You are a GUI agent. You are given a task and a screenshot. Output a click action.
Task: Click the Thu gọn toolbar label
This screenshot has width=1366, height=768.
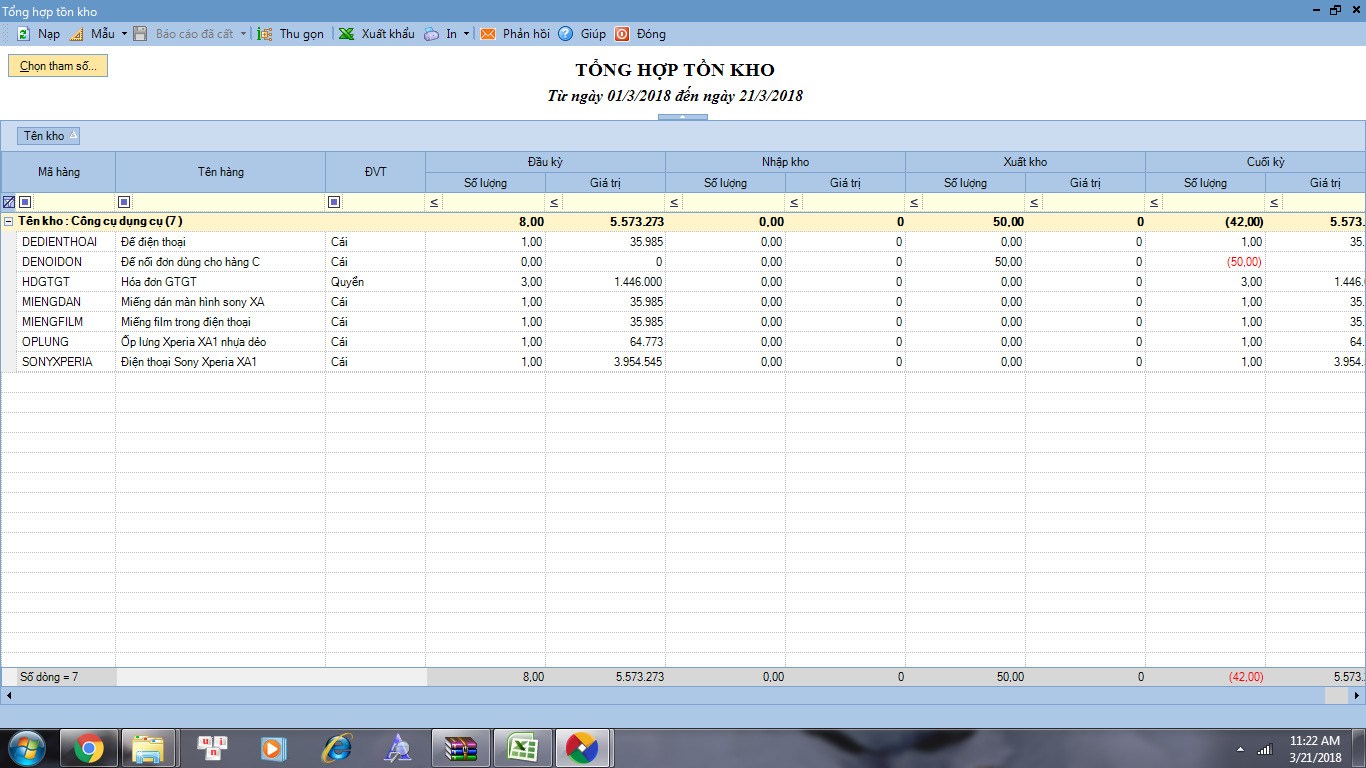tap(302, 34)
